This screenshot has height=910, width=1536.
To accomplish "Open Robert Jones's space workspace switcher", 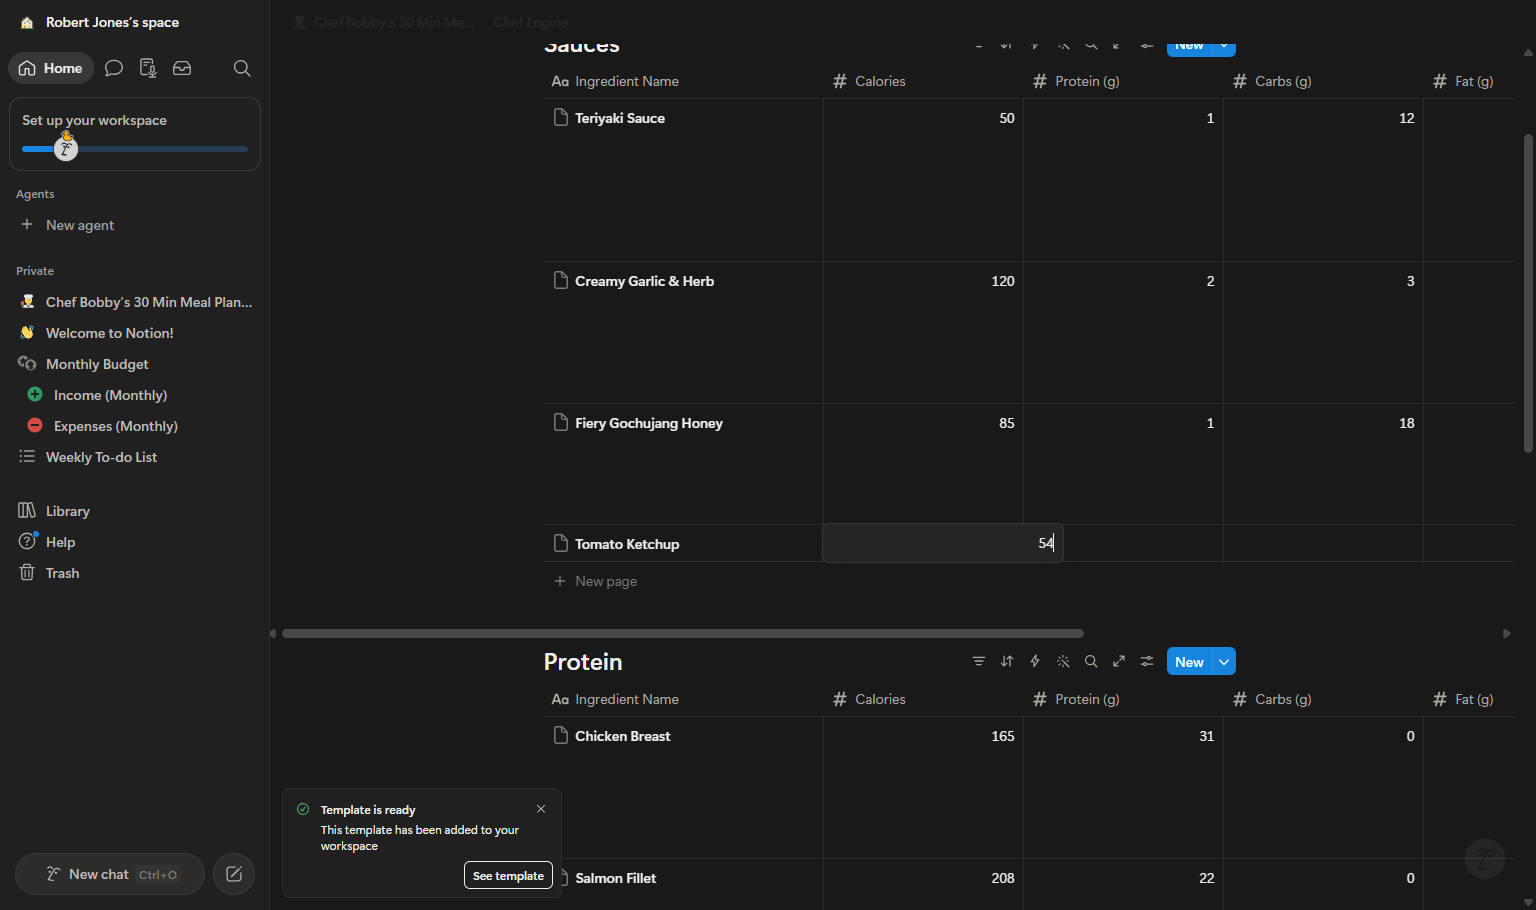I will 101,22.
